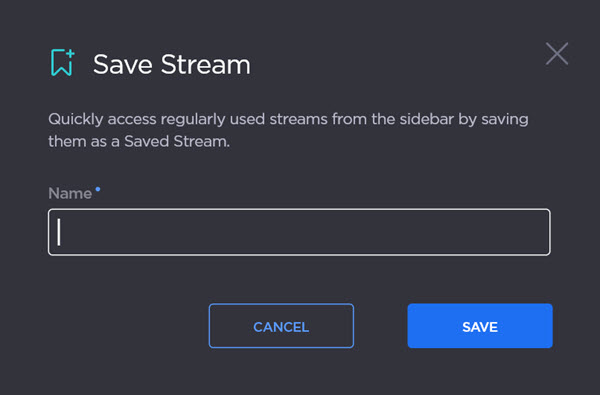Focus the stream name text box
This screenshot has width=600, height=395.
[299, 232]
